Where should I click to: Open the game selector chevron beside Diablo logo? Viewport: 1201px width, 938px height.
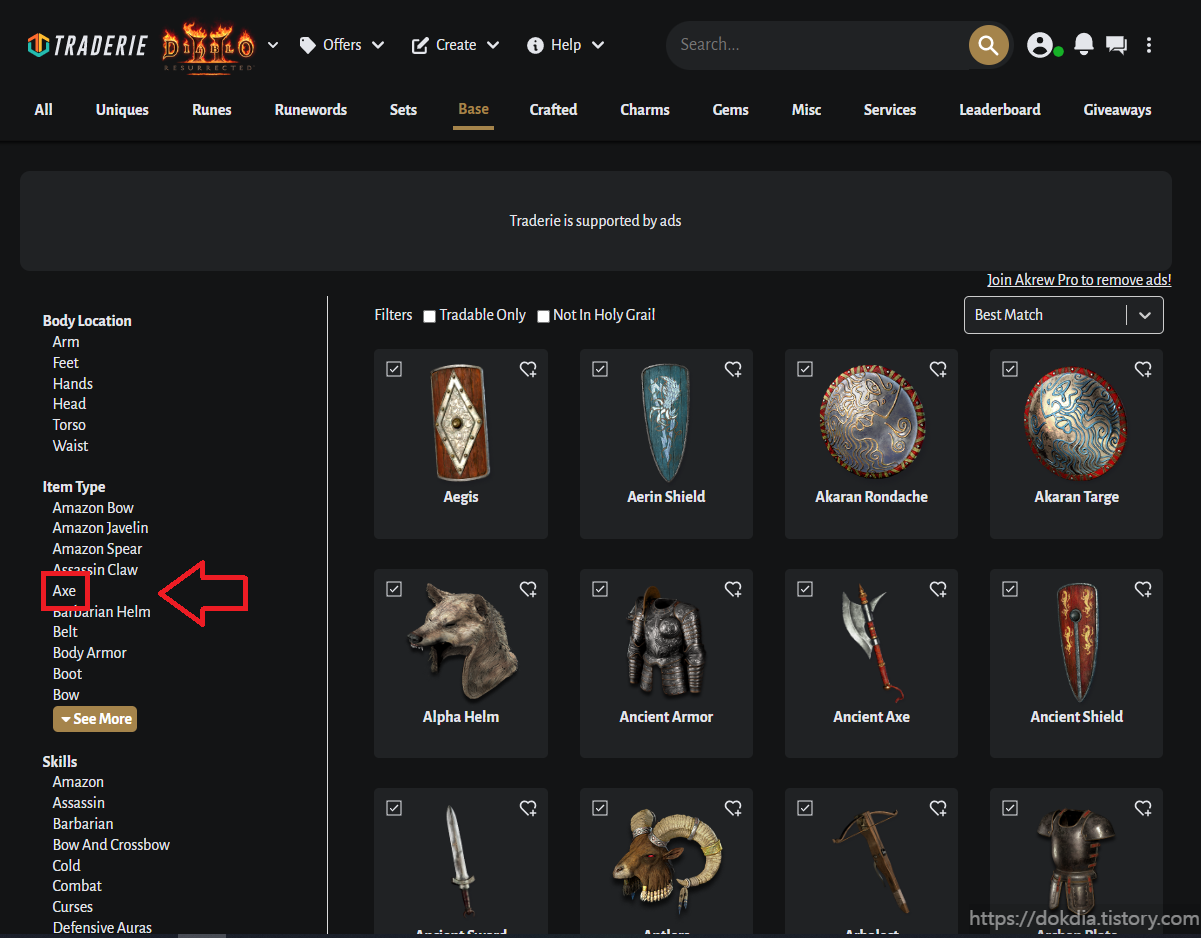(x=273, y=45)
